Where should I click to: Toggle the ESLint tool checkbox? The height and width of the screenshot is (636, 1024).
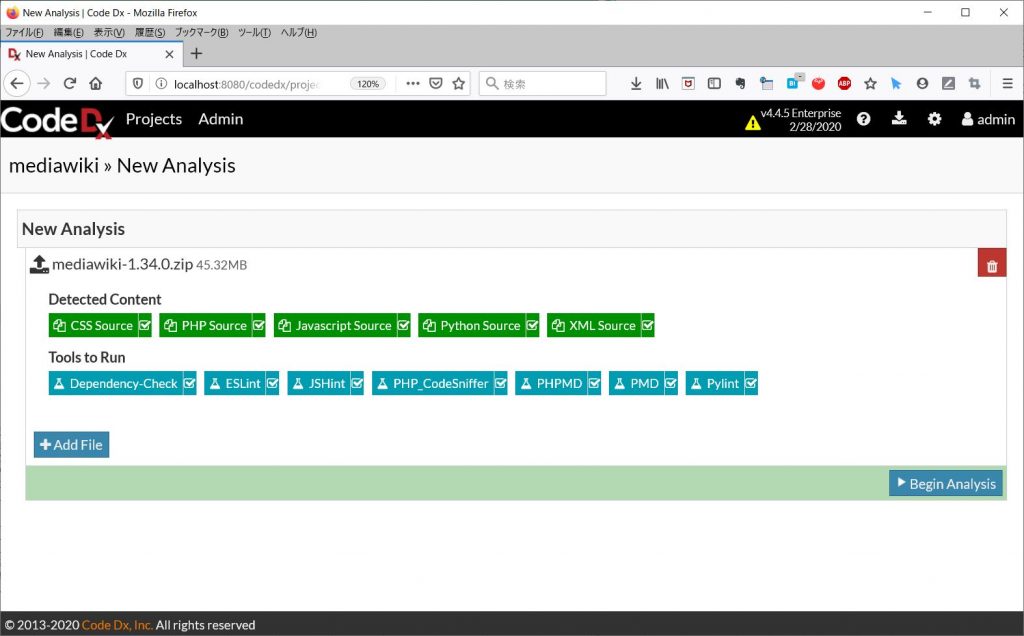coord(272,383)
